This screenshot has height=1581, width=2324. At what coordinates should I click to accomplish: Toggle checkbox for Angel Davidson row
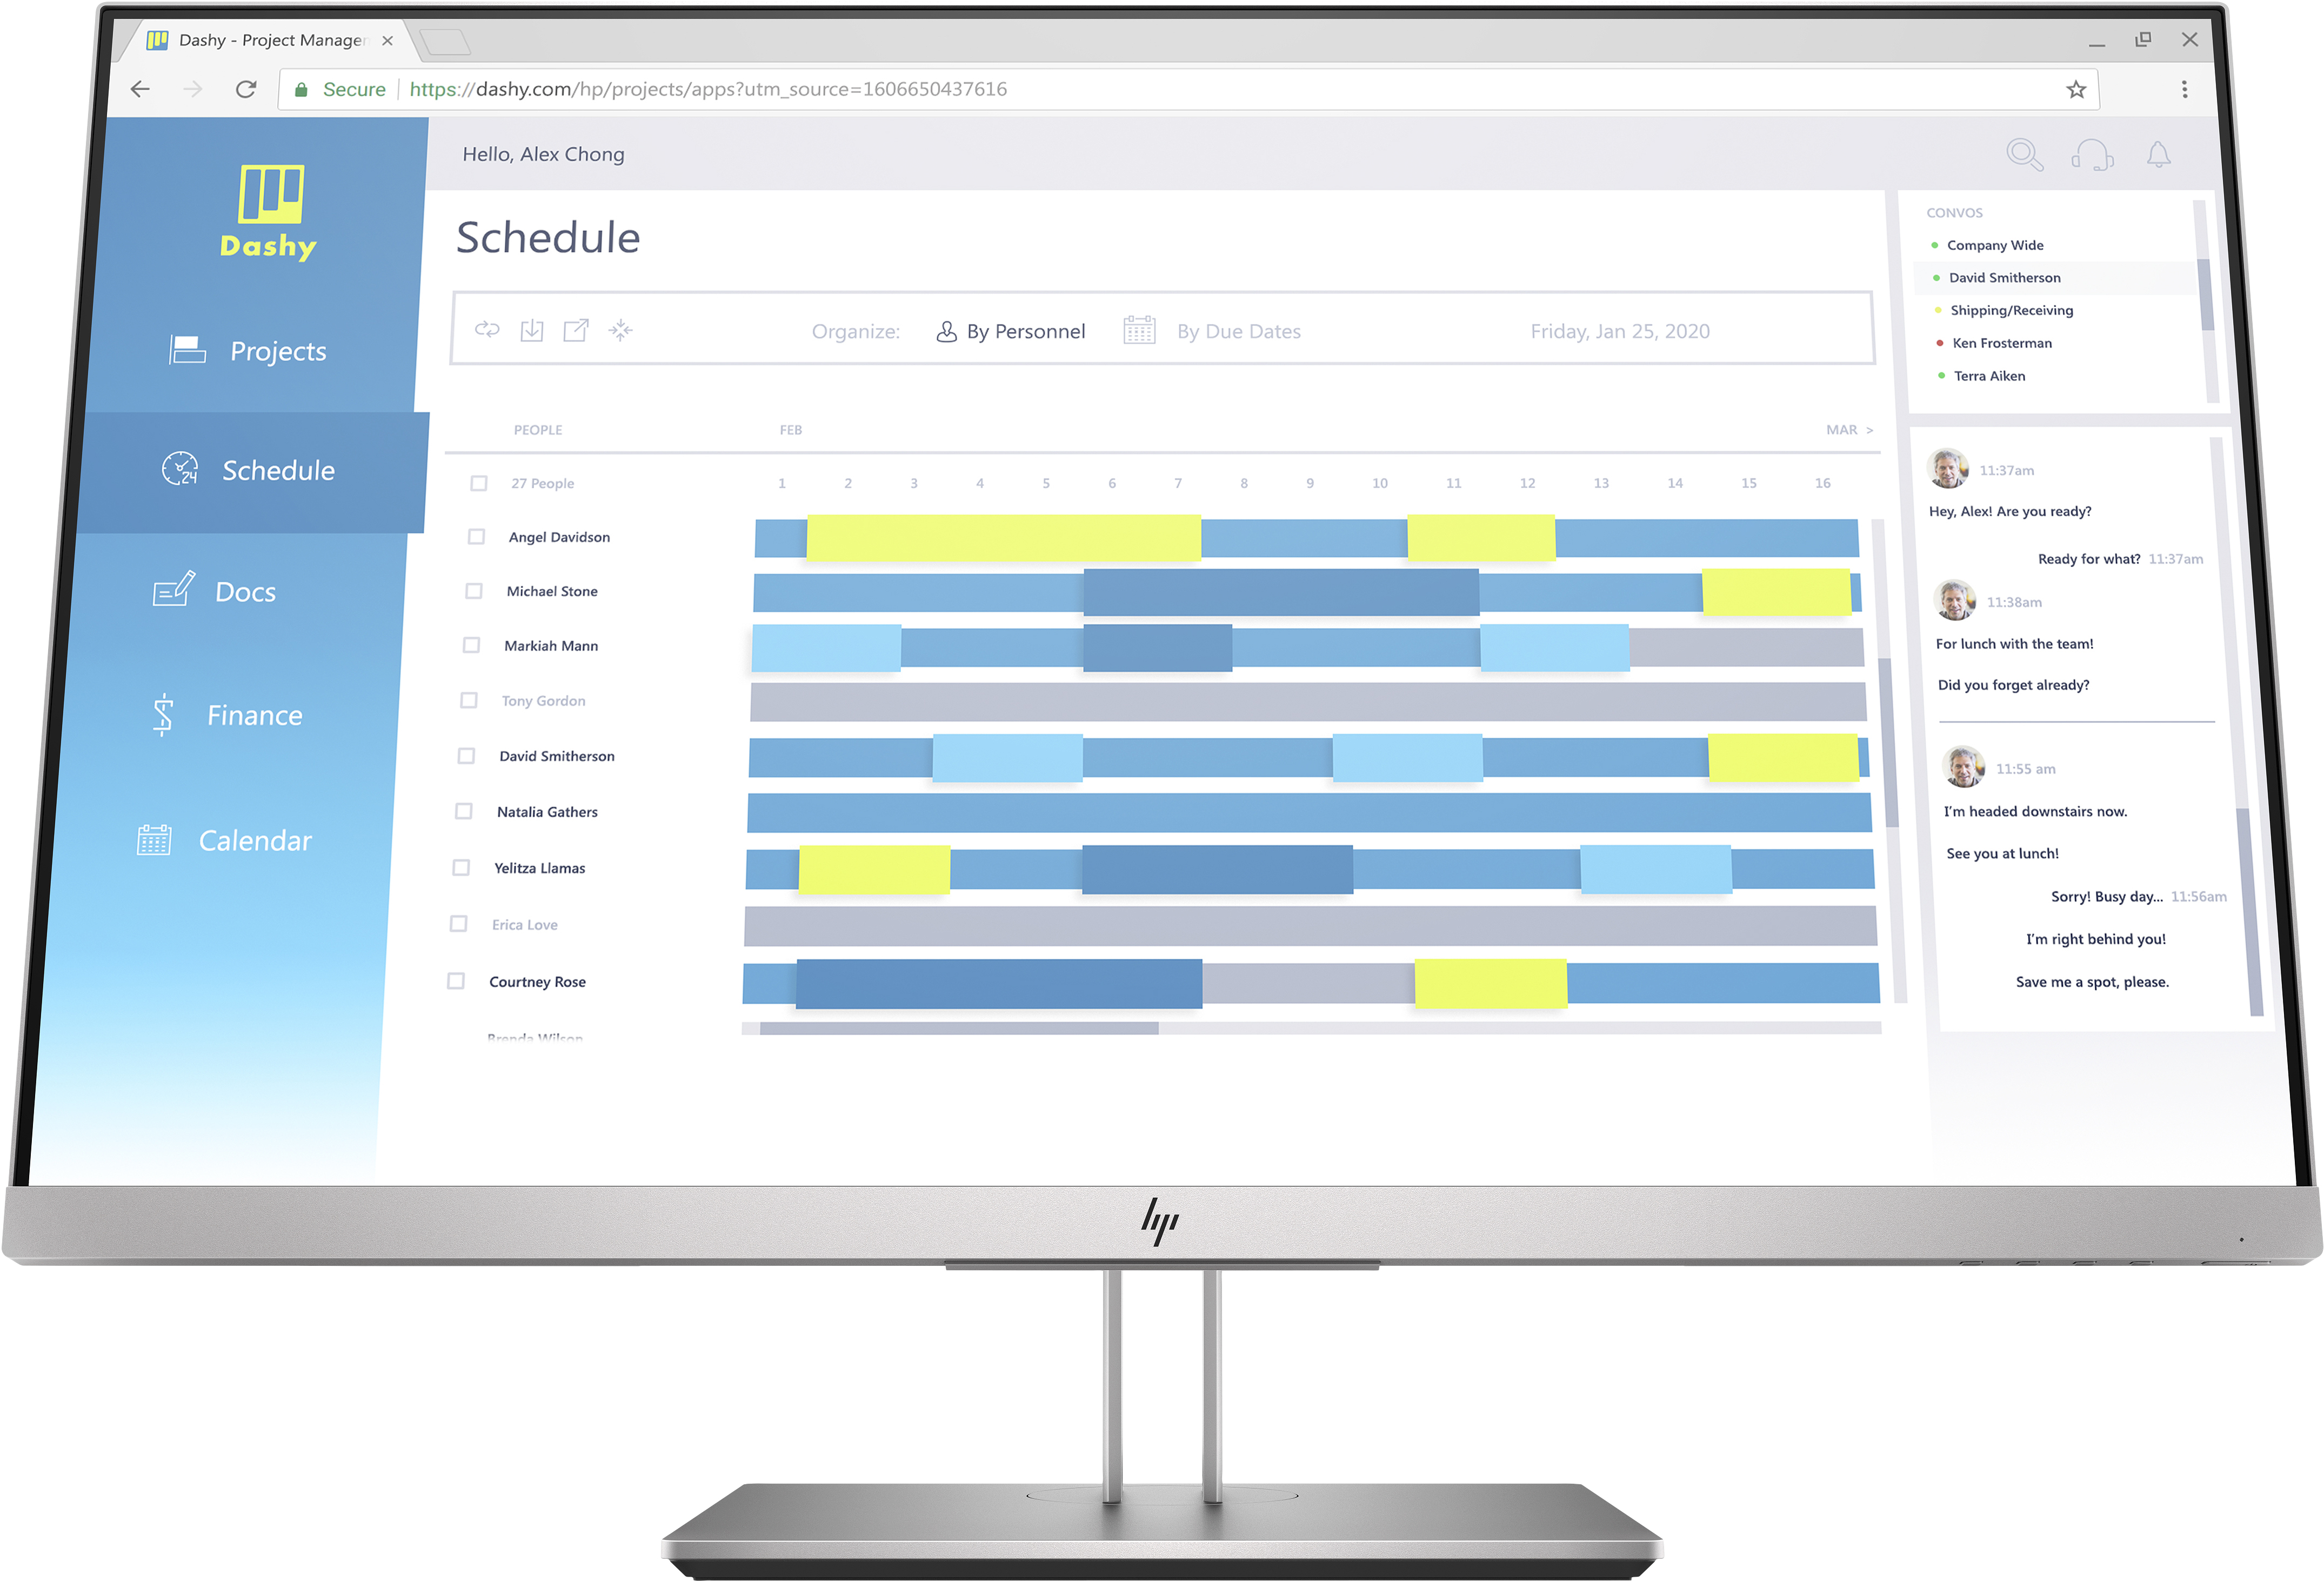475,536
